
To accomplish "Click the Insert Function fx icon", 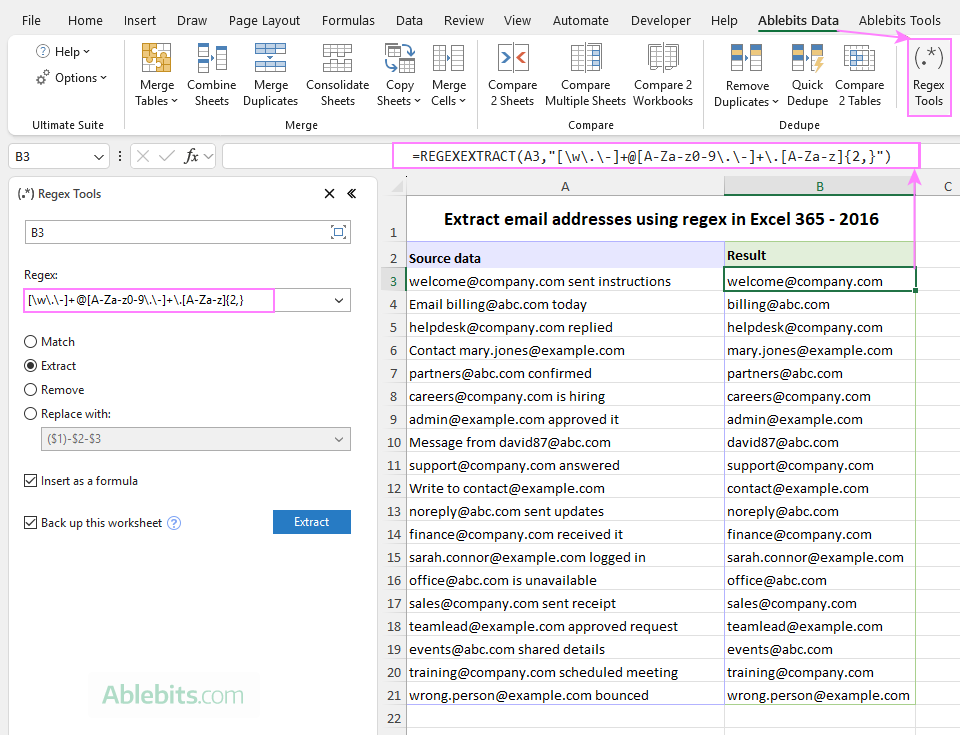I will point(192,157).
